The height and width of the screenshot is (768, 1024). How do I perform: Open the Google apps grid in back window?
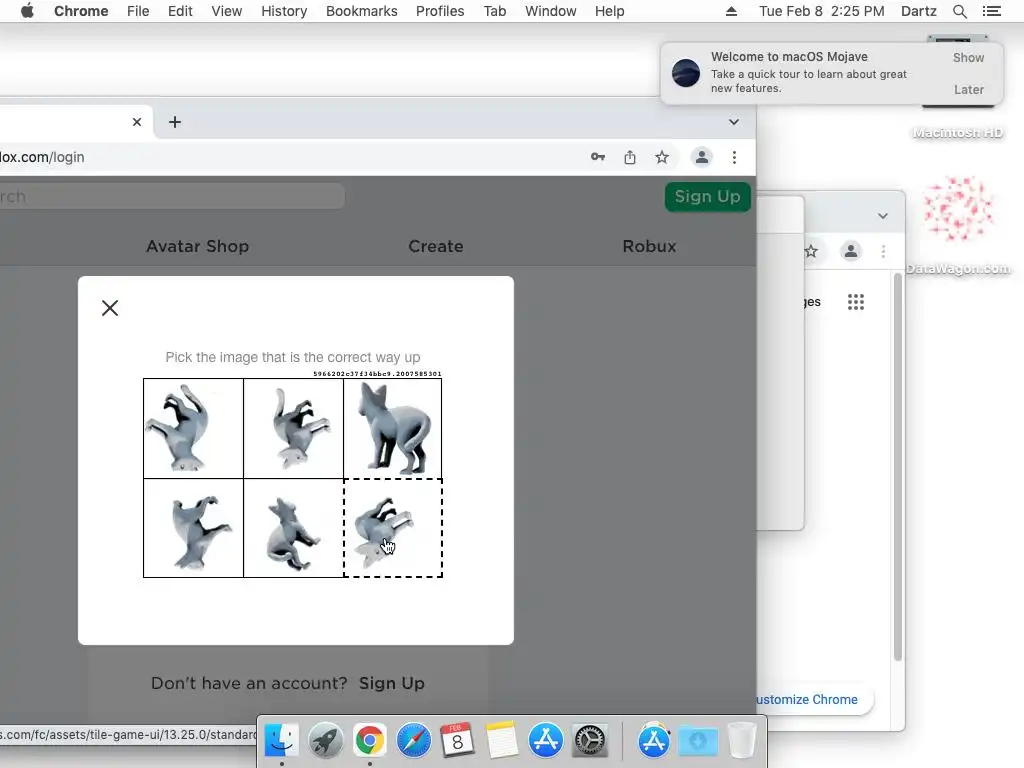[856, 302]
